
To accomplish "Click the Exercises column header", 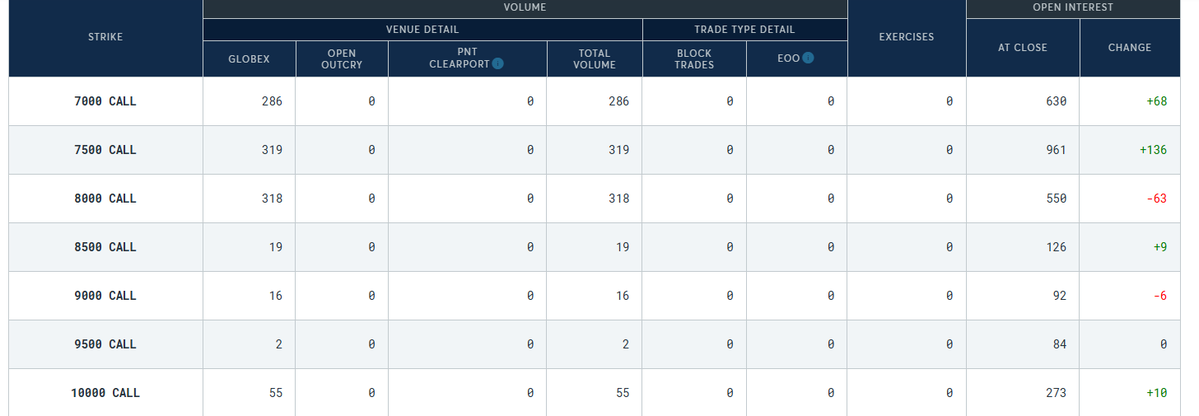I will [906, 38].
